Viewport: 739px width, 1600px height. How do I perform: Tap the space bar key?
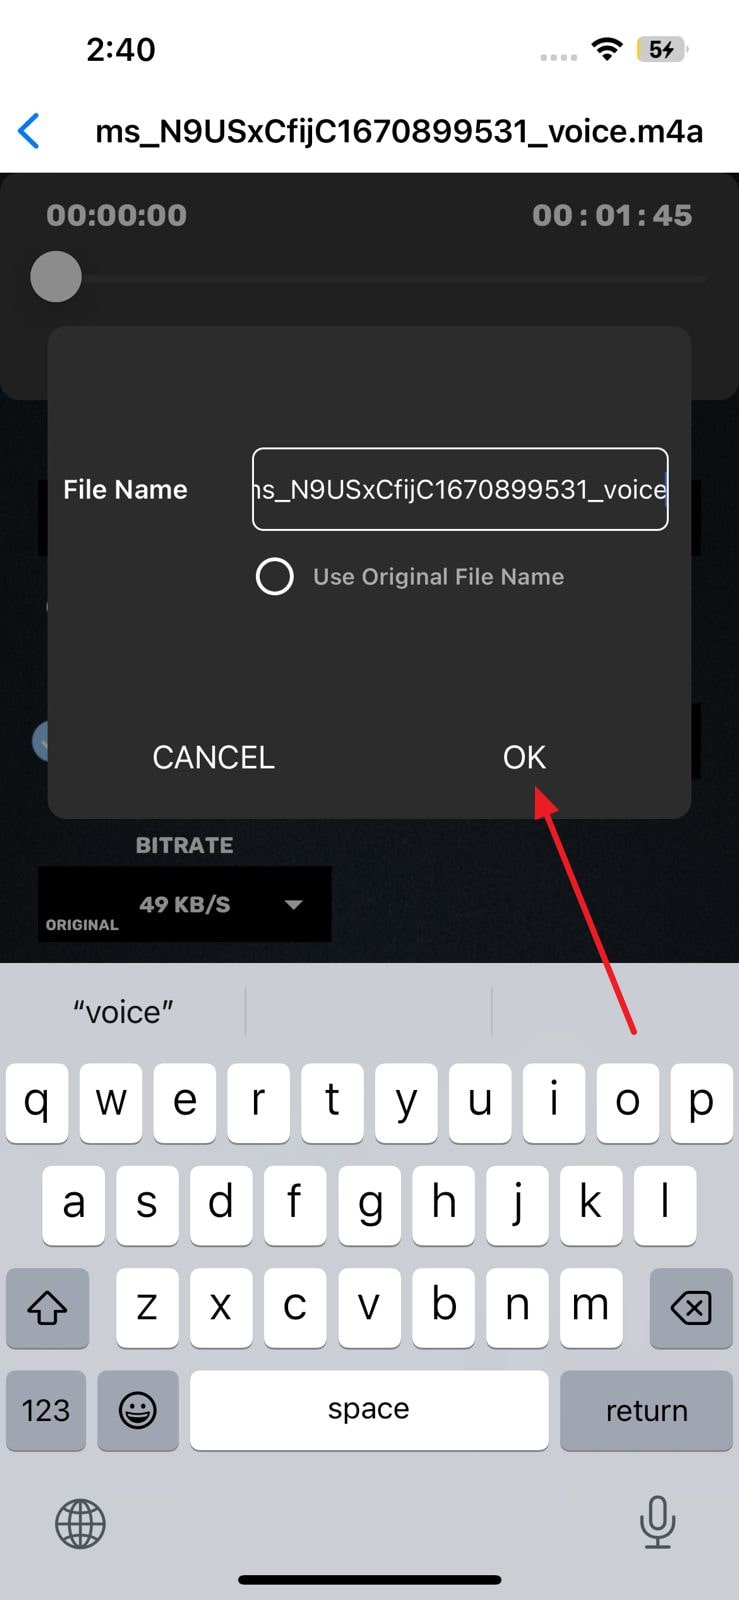(x=369, y=1410)
